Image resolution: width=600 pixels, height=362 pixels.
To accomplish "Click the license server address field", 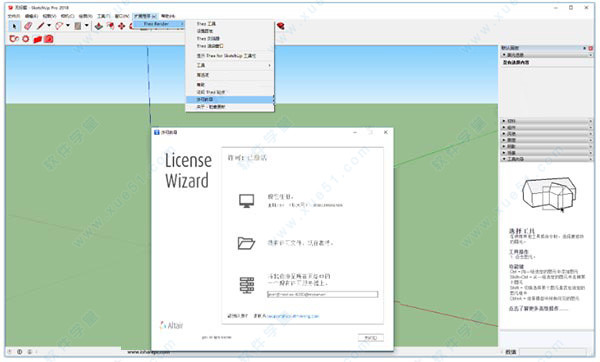I will pos(322,294).
